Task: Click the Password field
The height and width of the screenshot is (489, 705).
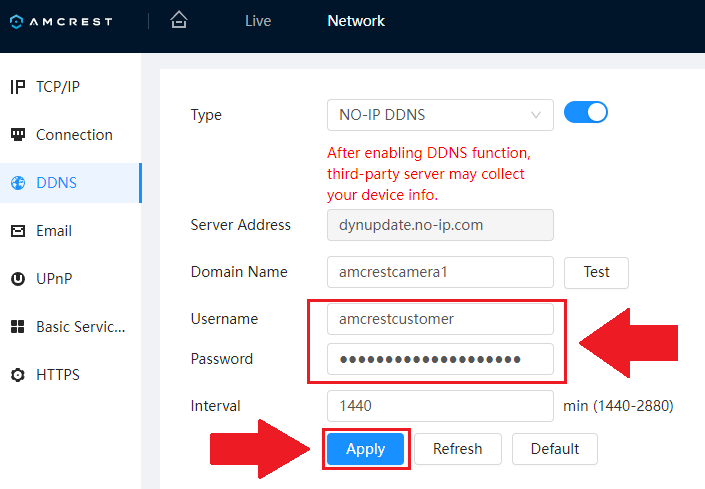Action: [x=440, y=359]
